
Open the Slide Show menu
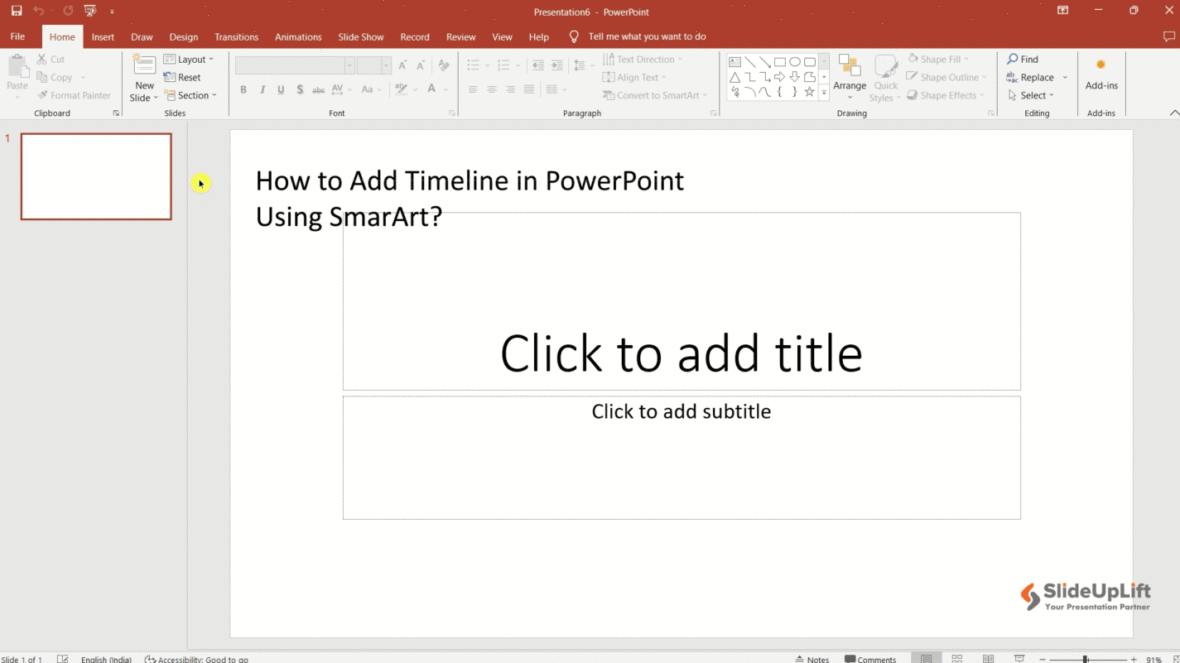click(361, 36)
